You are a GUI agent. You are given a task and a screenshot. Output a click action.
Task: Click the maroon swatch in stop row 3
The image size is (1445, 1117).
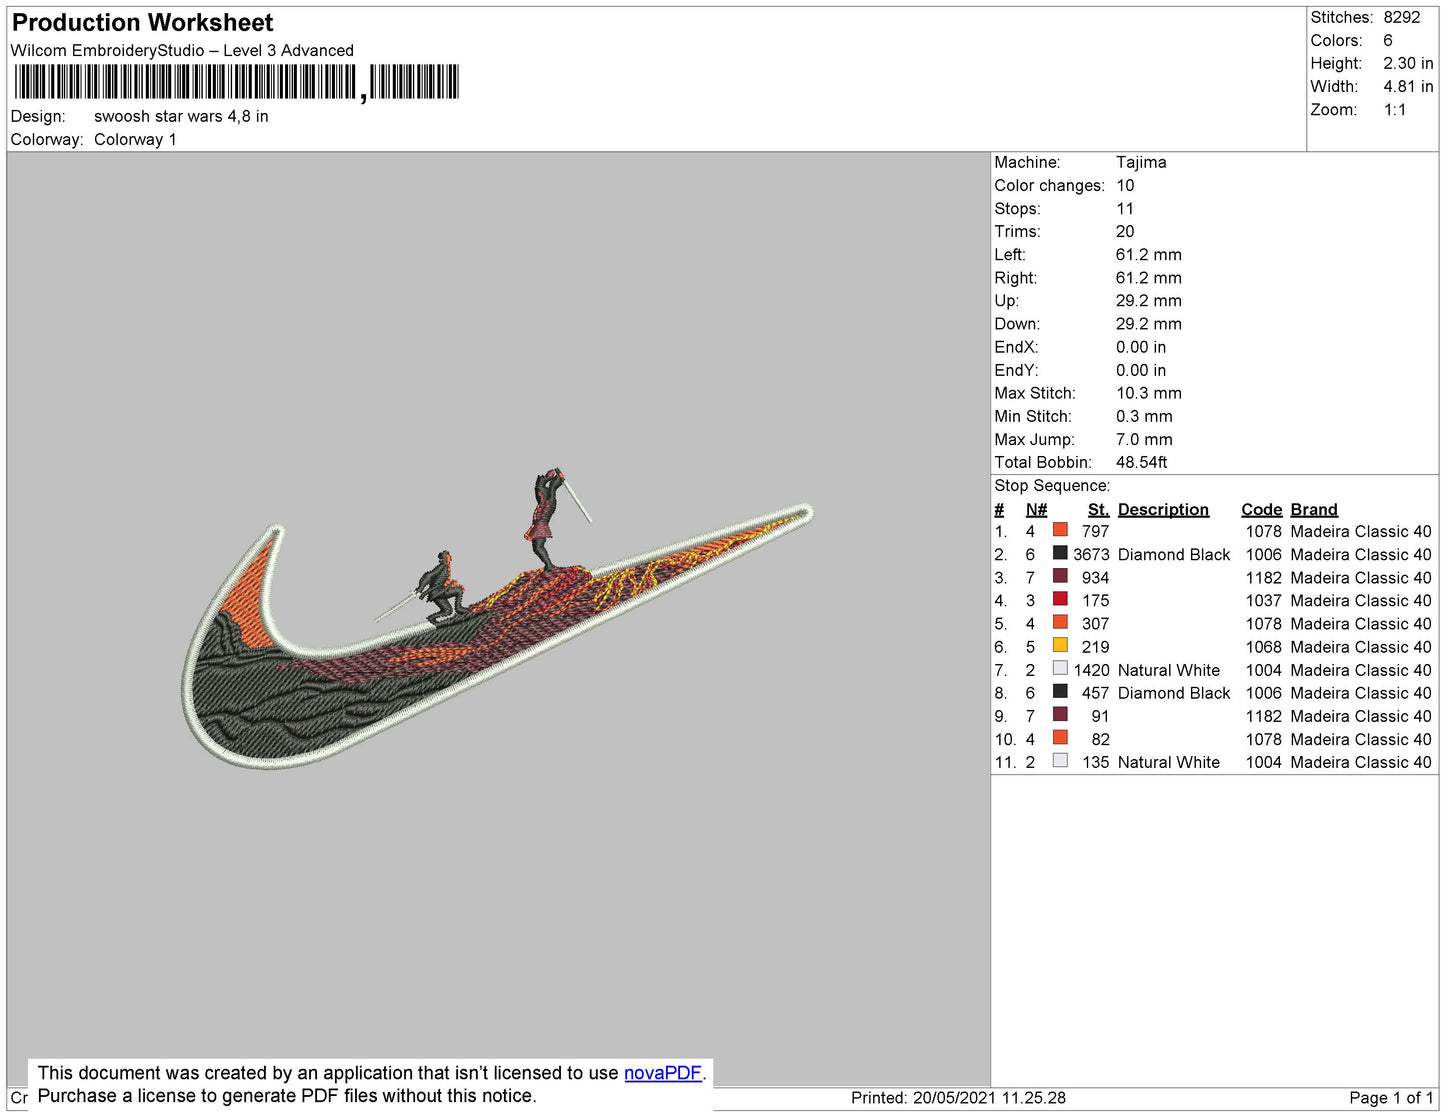coord(1060,576)
